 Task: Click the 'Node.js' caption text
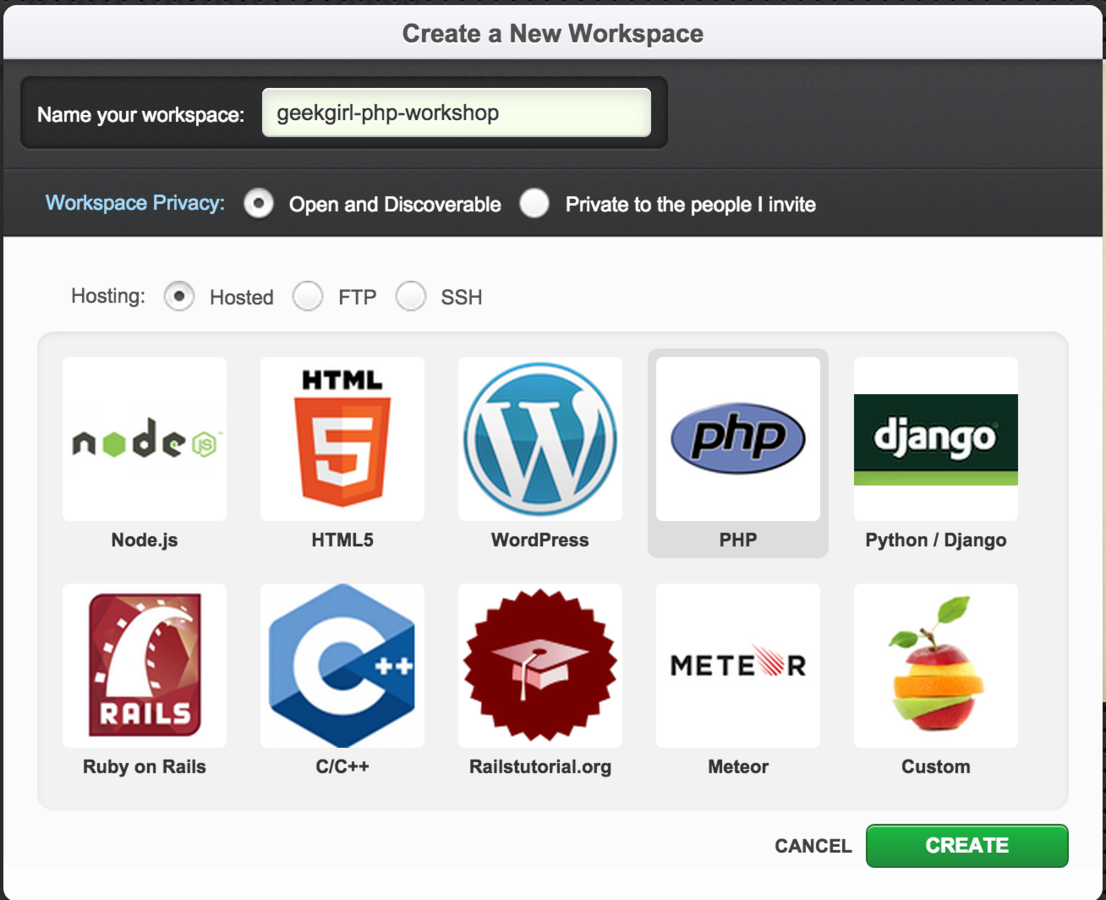145,540
